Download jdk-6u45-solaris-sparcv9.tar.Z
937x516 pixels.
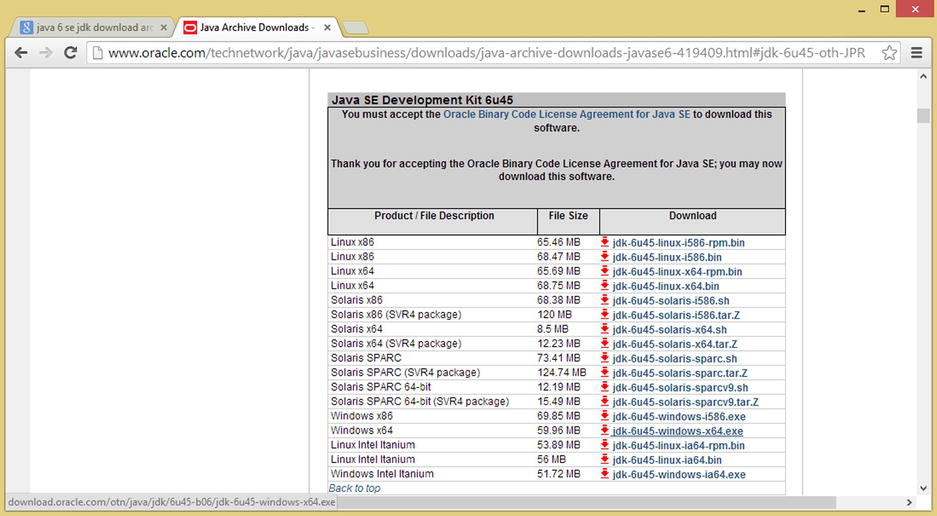[685, 402]
